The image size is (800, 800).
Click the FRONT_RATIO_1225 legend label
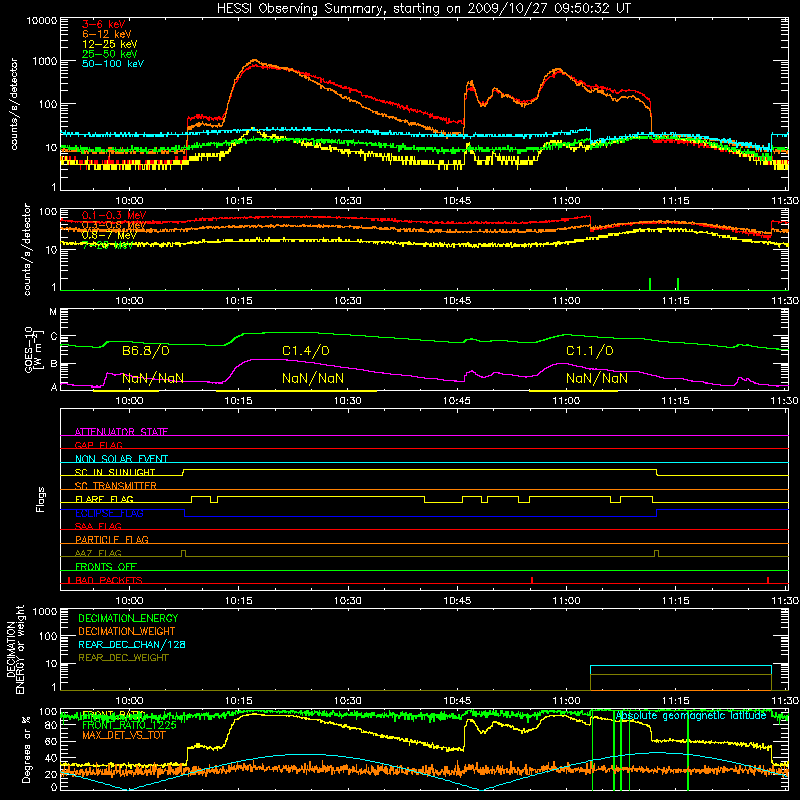[x=129, y=725]
